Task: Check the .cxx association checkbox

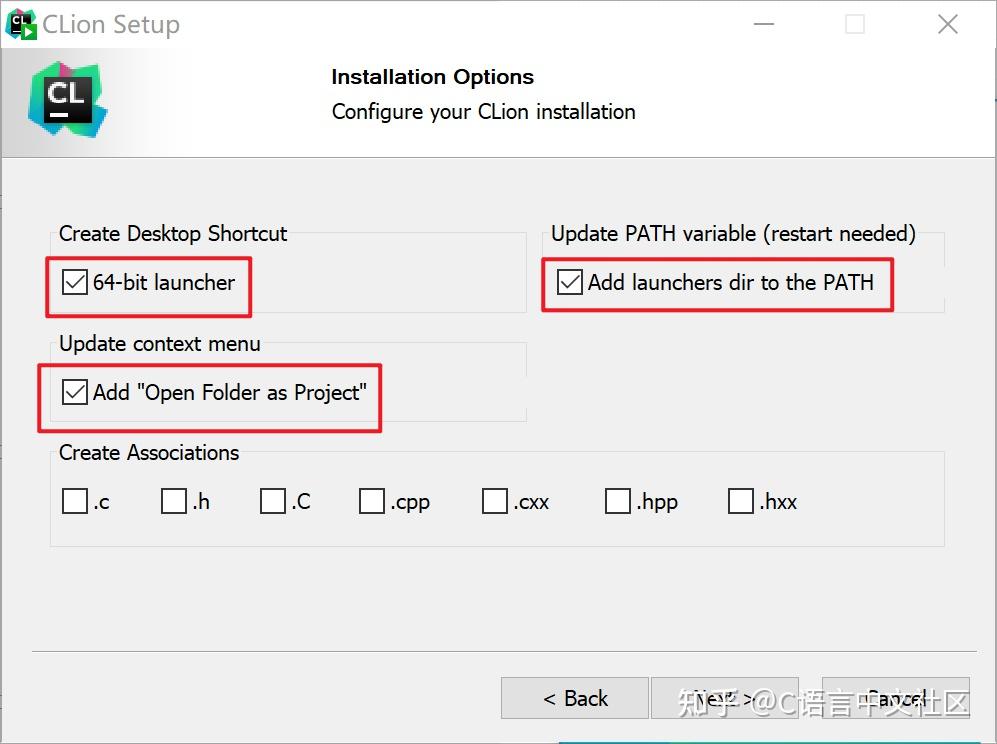Action: click(495, 501)
